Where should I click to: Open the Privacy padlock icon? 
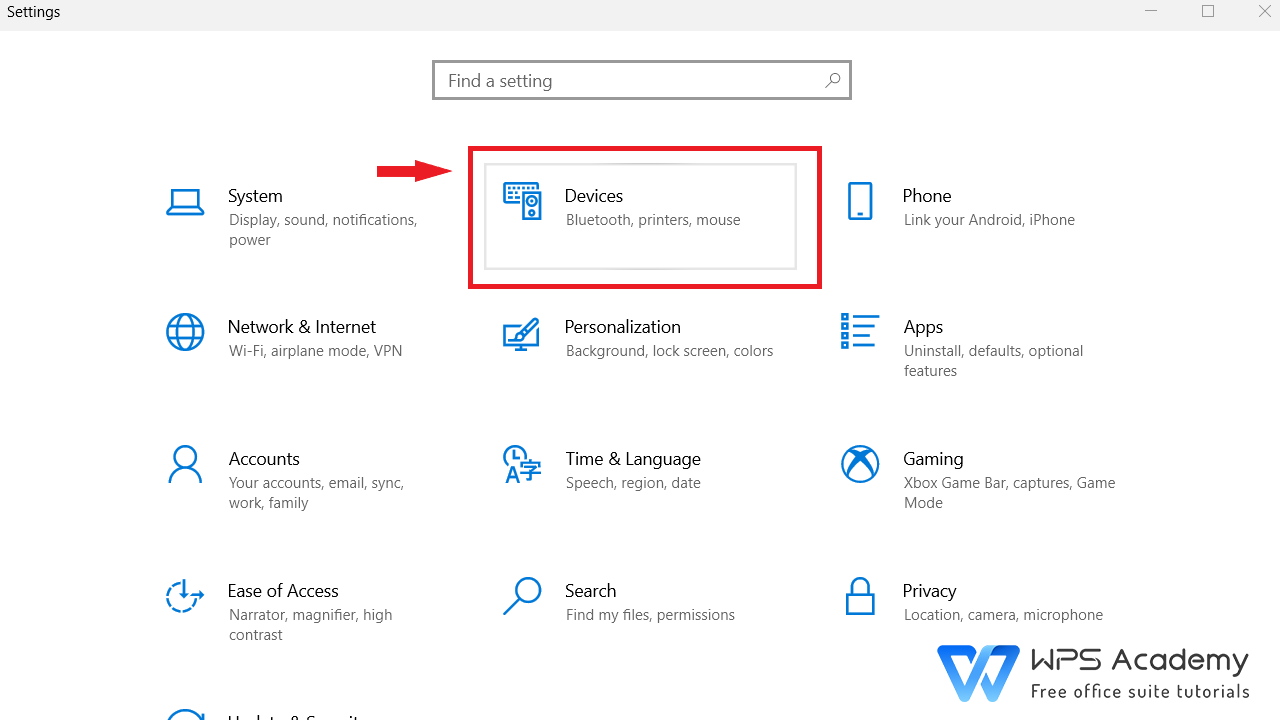[860, 596]
